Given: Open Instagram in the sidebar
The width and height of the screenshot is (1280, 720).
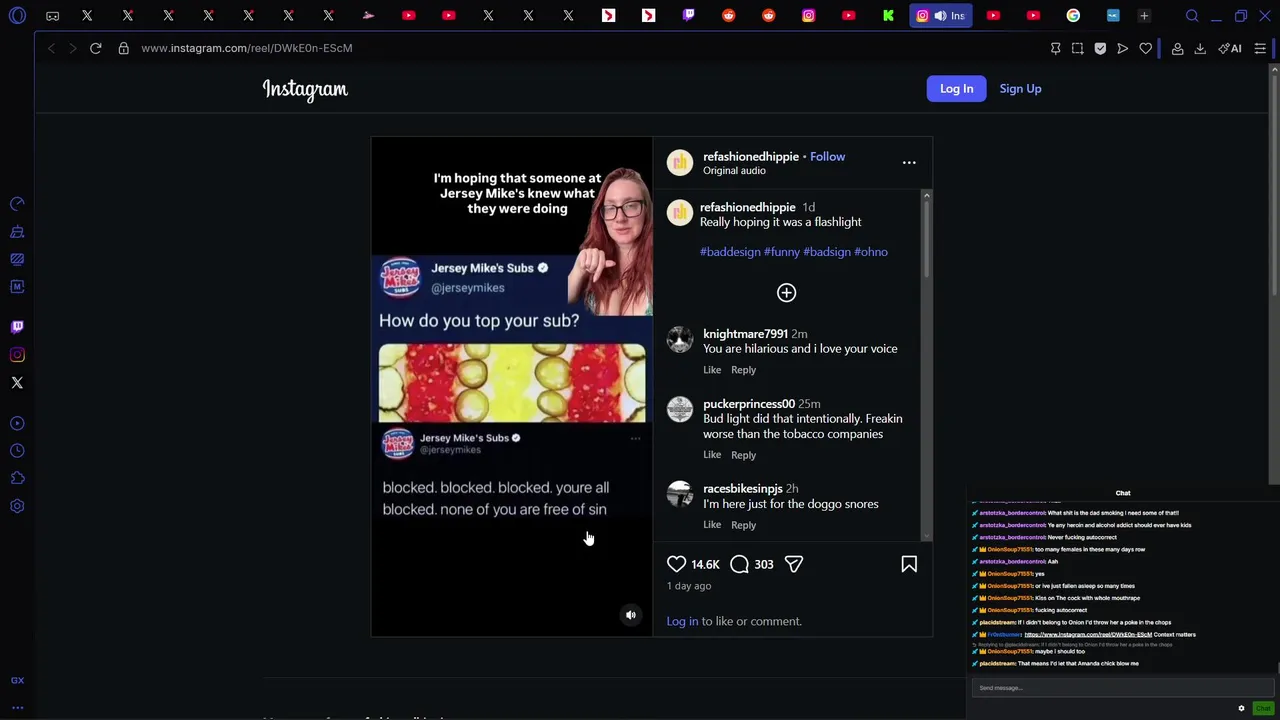Looking at the screenshot, I should click(17, 355).
